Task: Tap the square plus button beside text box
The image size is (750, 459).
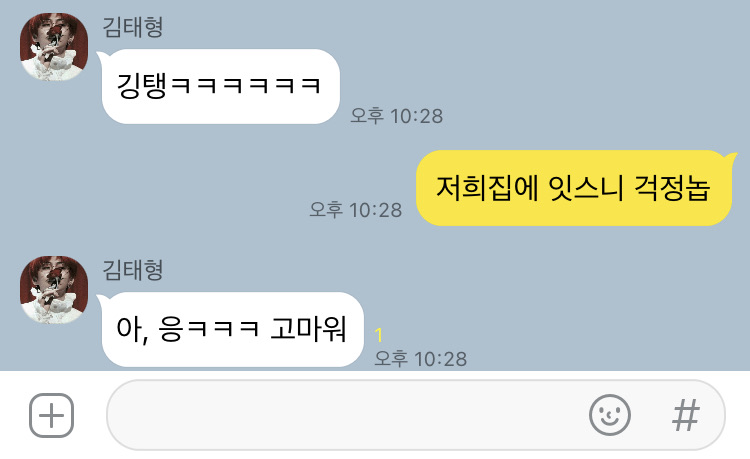Action: [x=52, y=415]
